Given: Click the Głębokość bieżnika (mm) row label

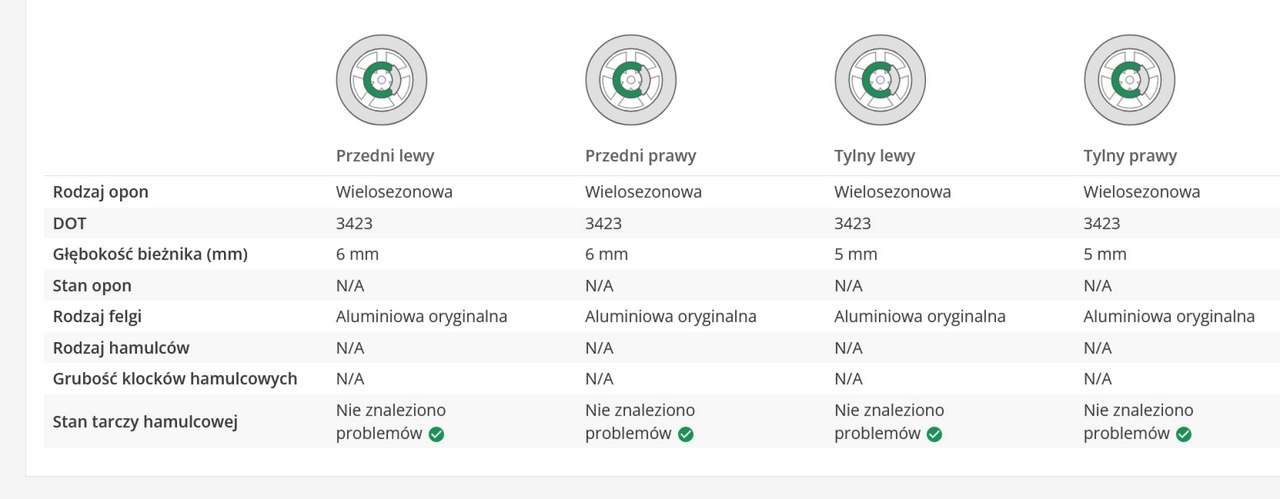Looking at the screenshot, I should point(150,254).
